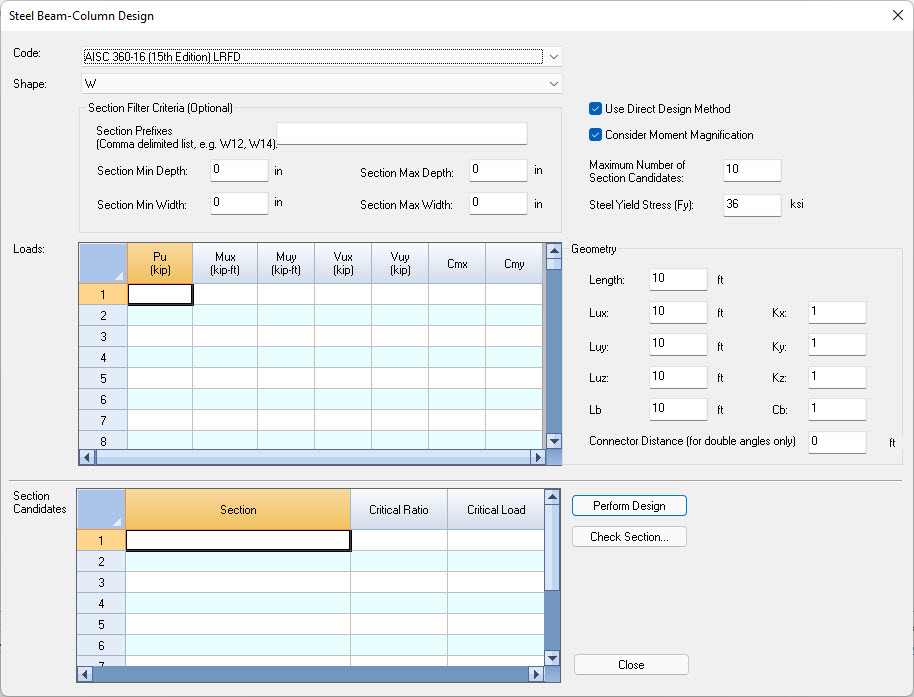Viewport: 914px width, 697px height.
Task: Click the Perform Design button
Action: pos(629,506)
